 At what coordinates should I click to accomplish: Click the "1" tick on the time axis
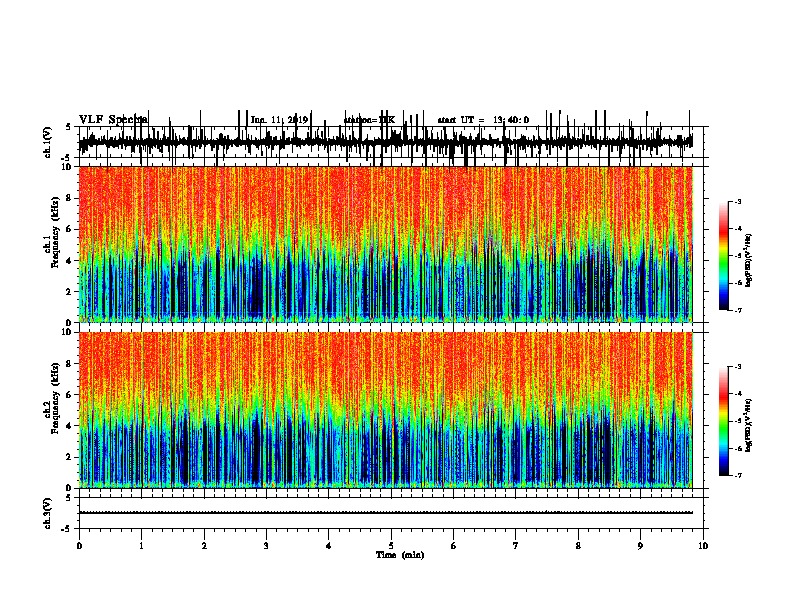(141, 546)
